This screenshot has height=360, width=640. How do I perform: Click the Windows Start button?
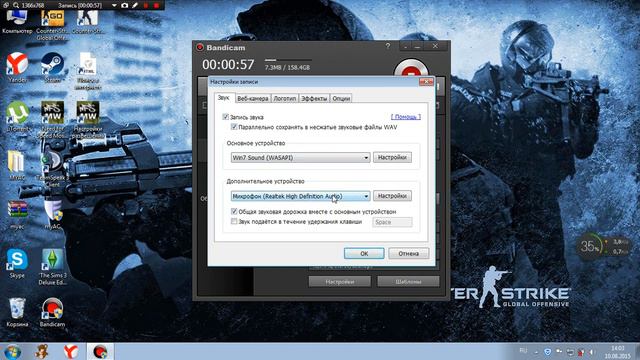point(12,351)
